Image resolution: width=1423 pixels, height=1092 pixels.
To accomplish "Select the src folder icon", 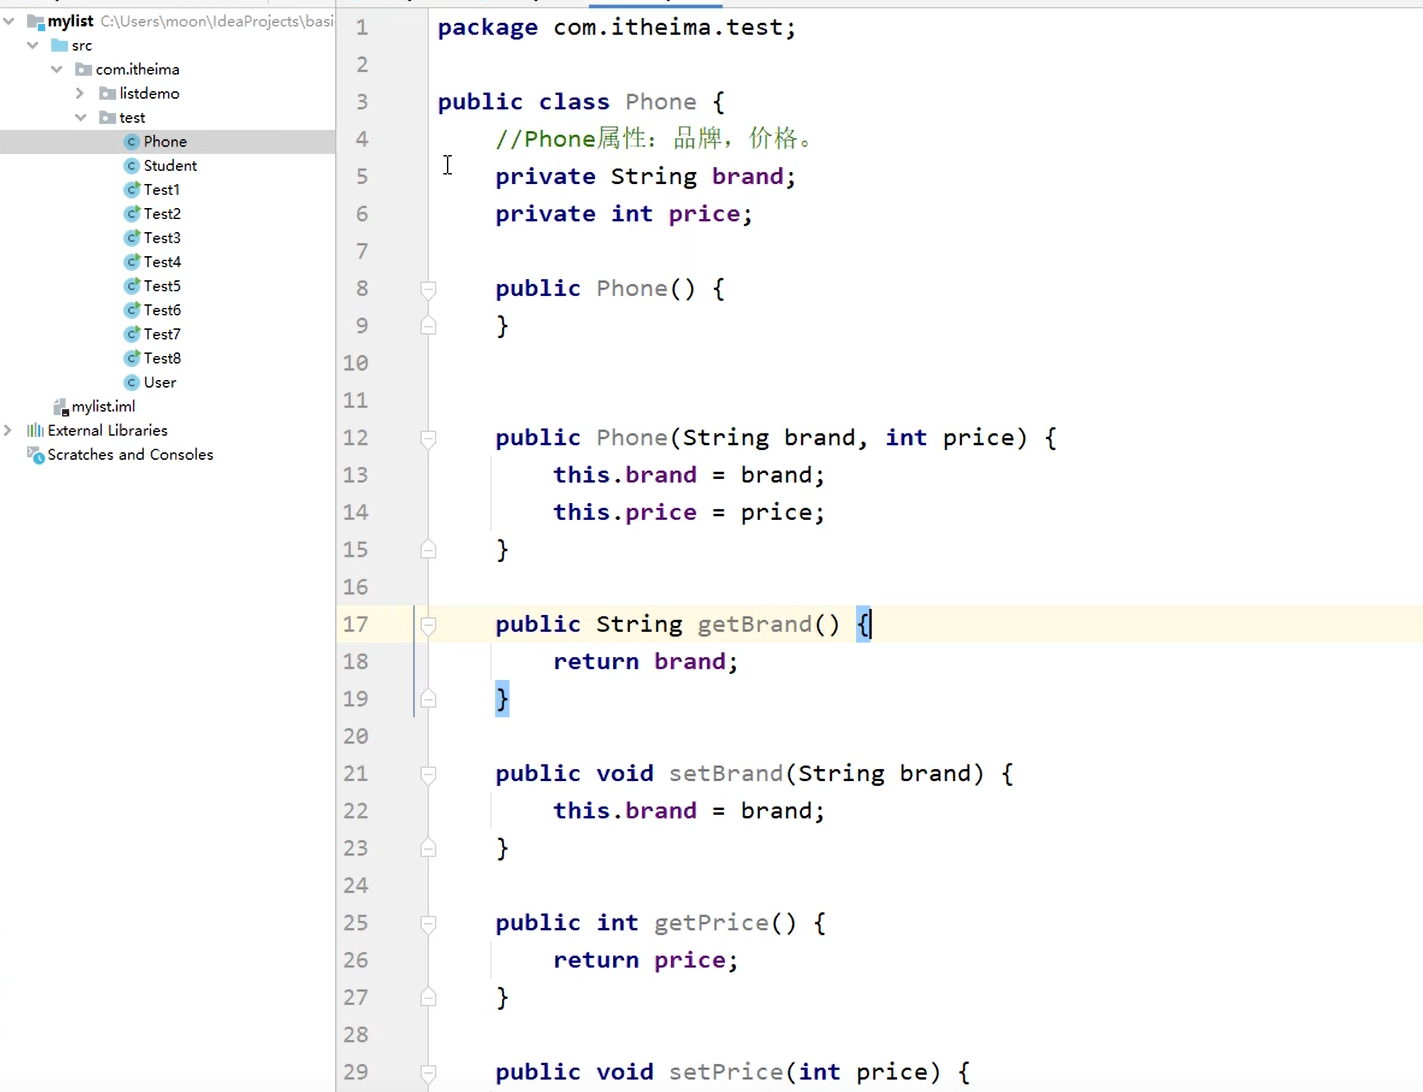I will 57,45.
